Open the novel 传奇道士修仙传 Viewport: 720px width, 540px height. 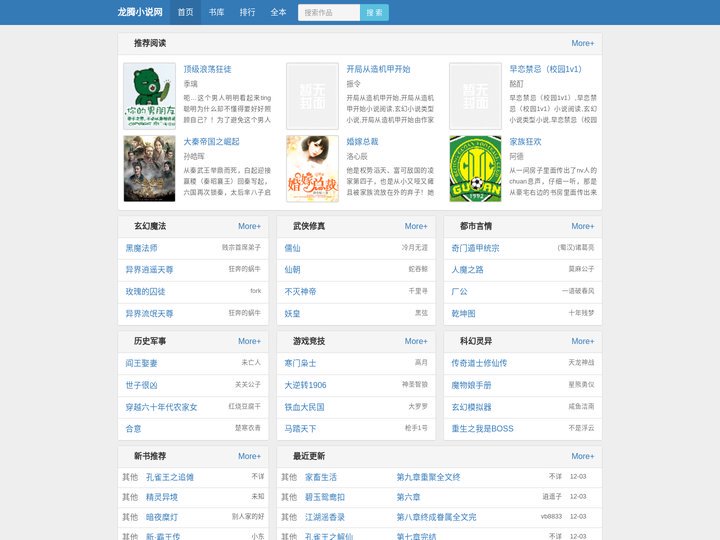click(479, 363)
